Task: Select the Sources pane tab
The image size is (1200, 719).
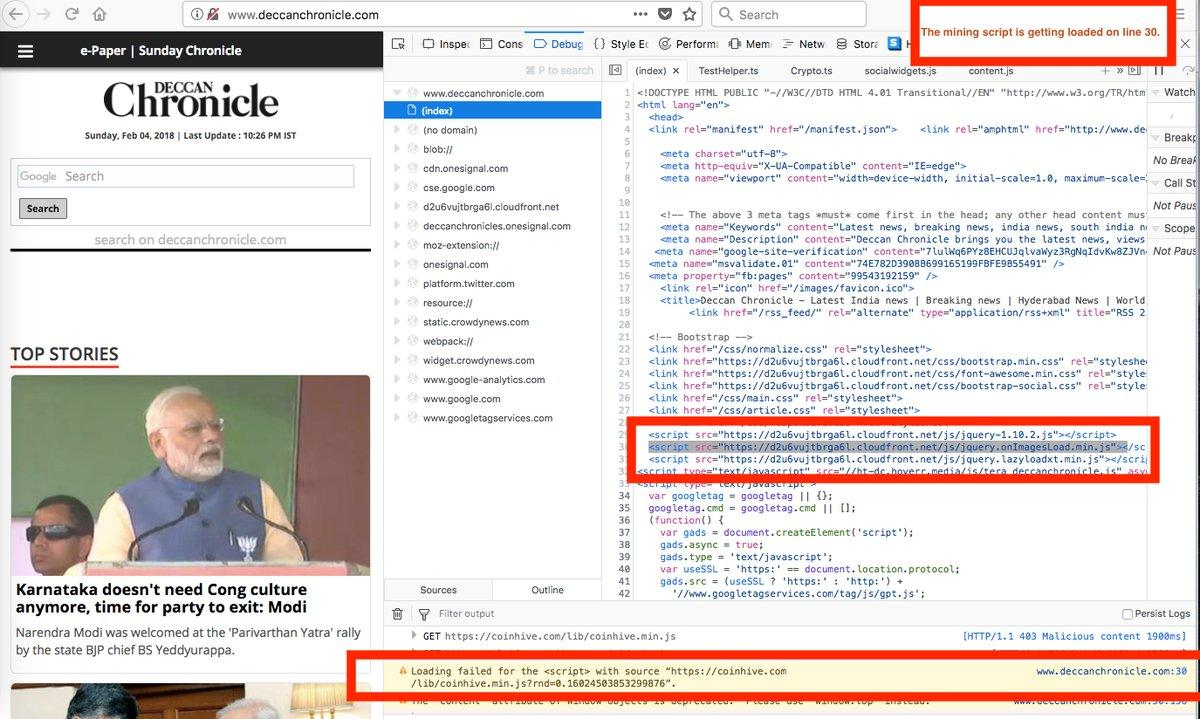Action: (x=438, y=590)
